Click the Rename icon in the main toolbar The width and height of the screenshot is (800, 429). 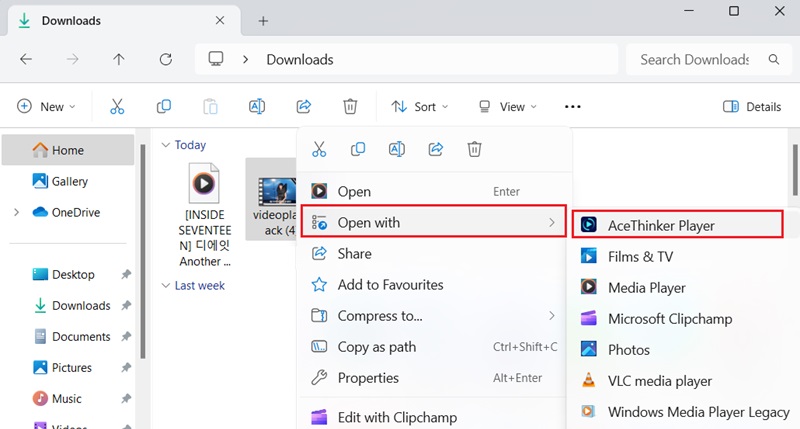coord(257,107)
